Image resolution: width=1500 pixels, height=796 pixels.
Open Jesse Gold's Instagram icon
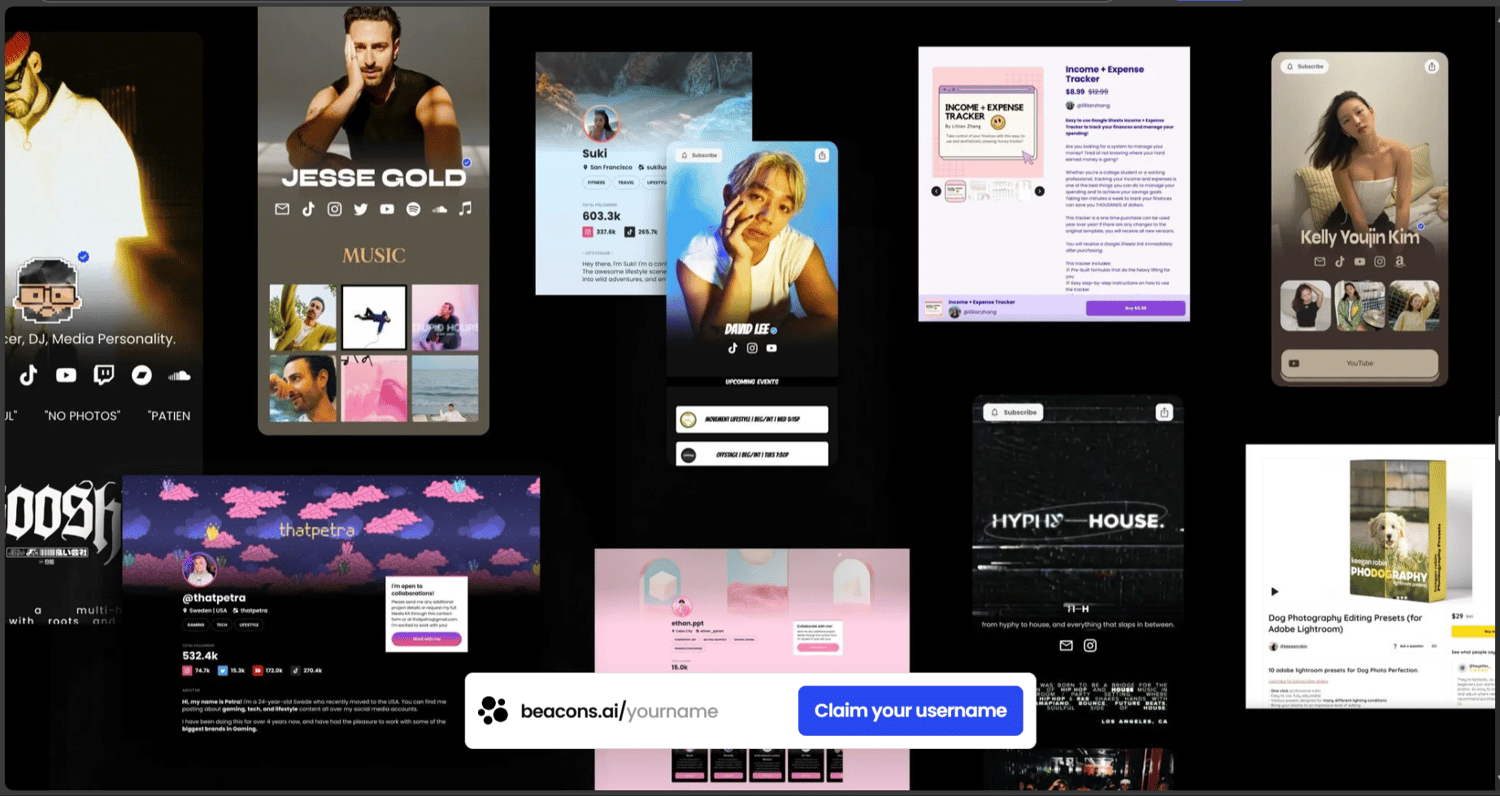click(334, 209)
